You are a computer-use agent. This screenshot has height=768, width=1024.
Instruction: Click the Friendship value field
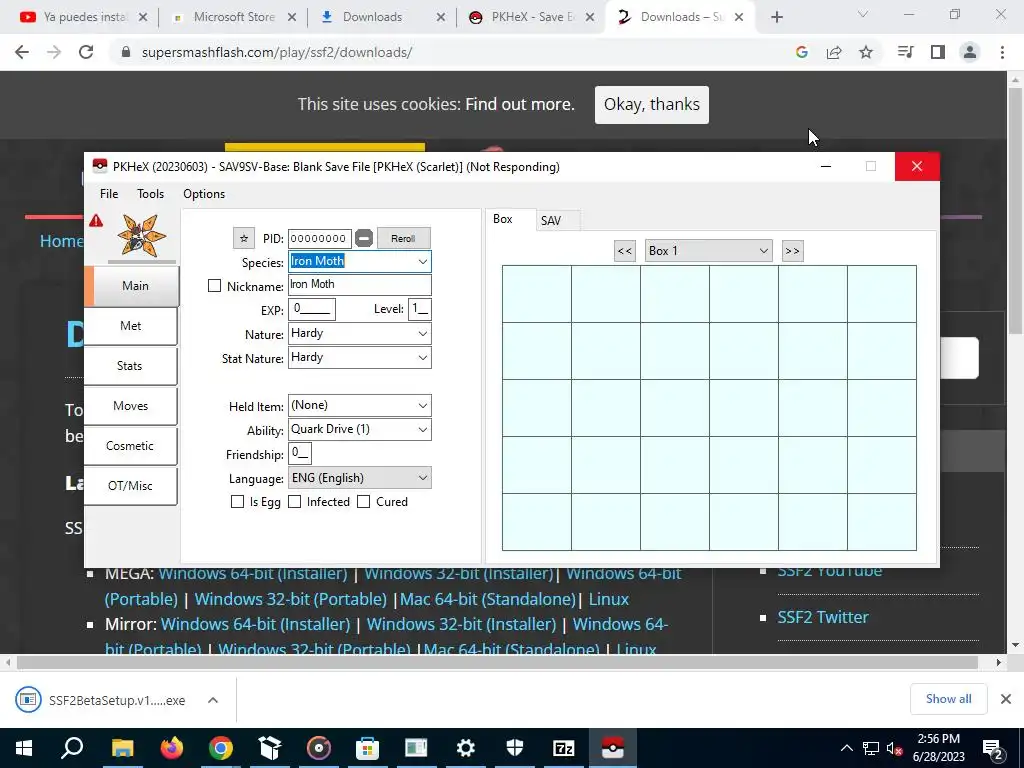(300, 453)
